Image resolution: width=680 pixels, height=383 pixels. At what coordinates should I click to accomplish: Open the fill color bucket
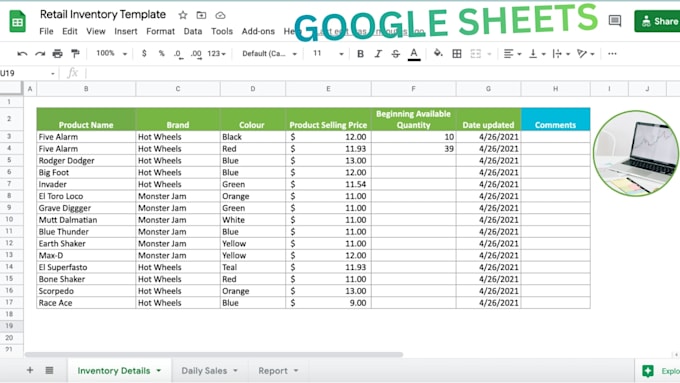click(x=438, y=53)
